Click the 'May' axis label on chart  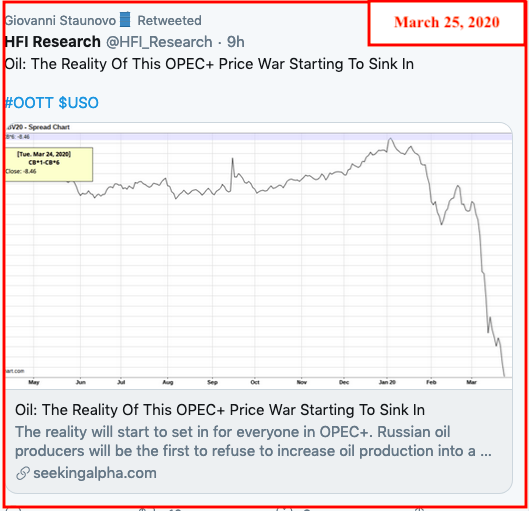point(34,382)
